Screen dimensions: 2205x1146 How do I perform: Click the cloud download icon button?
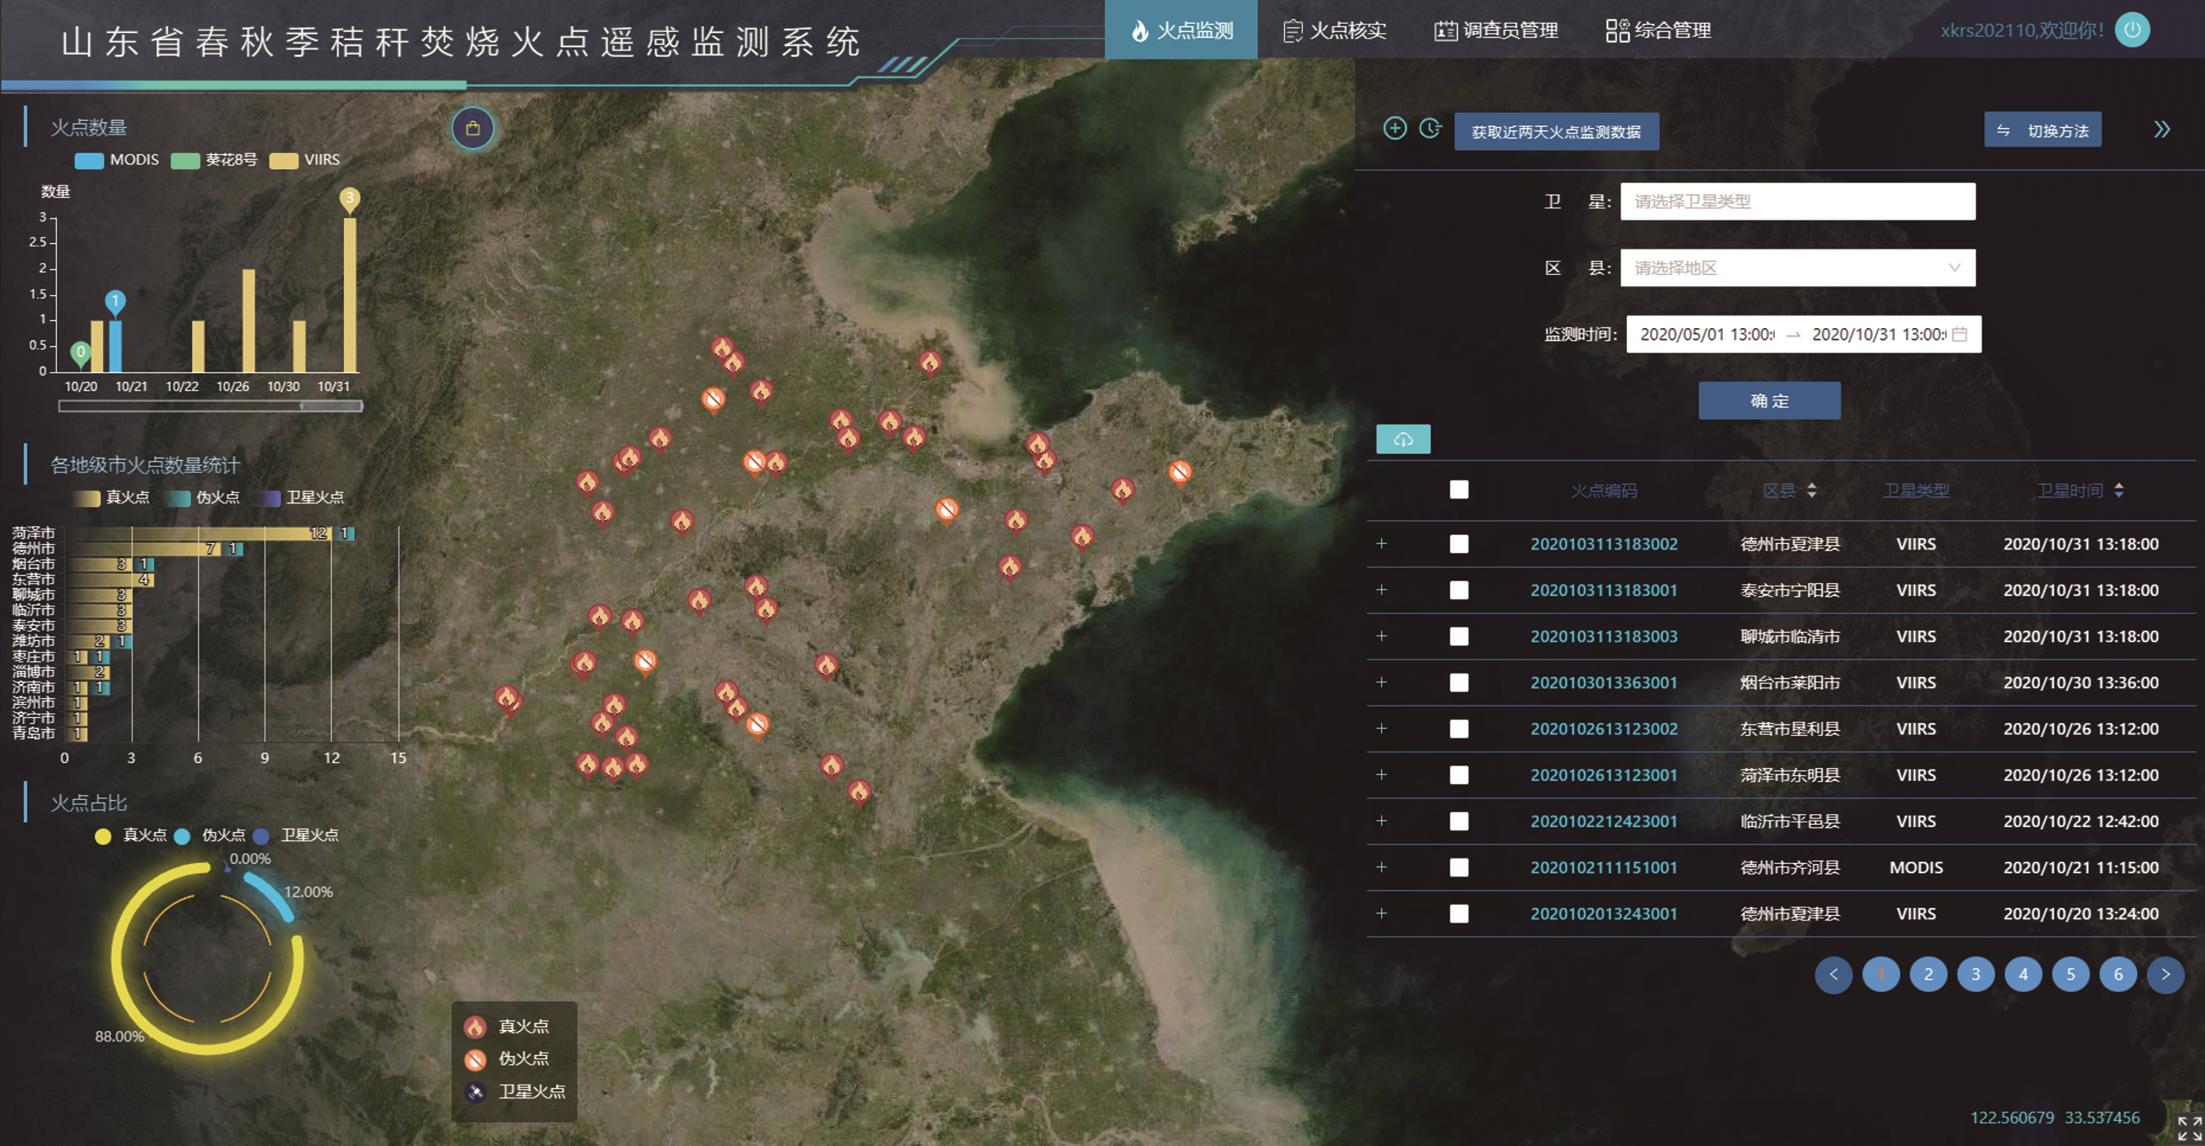1403,439
